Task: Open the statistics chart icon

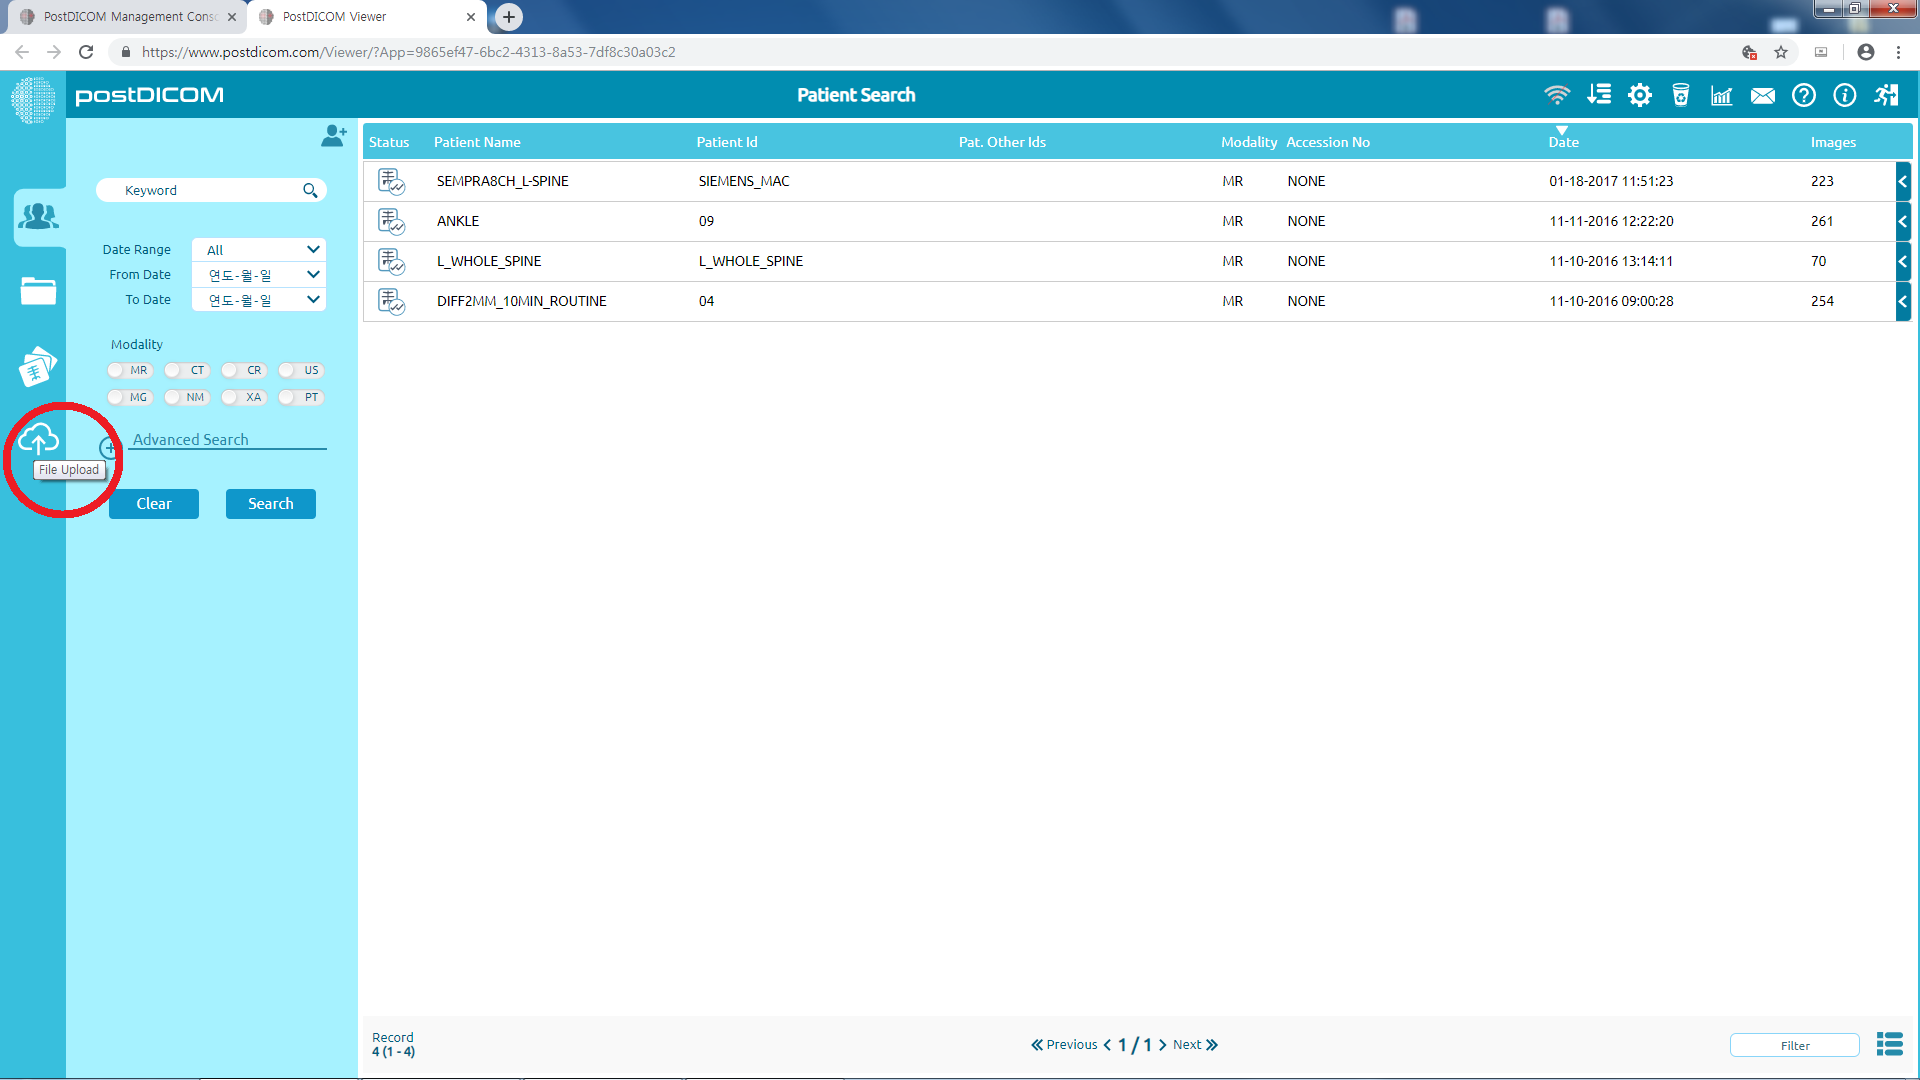Action: pos(1722,95)
